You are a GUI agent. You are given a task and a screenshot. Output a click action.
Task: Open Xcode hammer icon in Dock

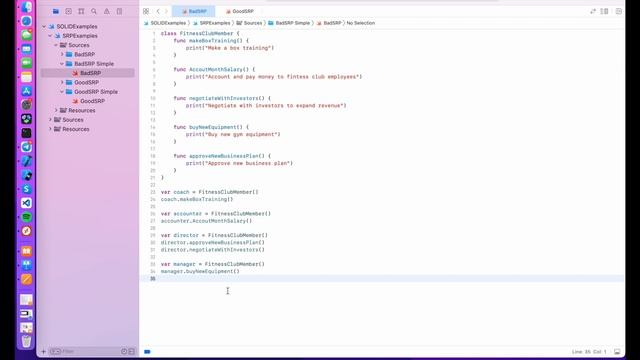27,161
